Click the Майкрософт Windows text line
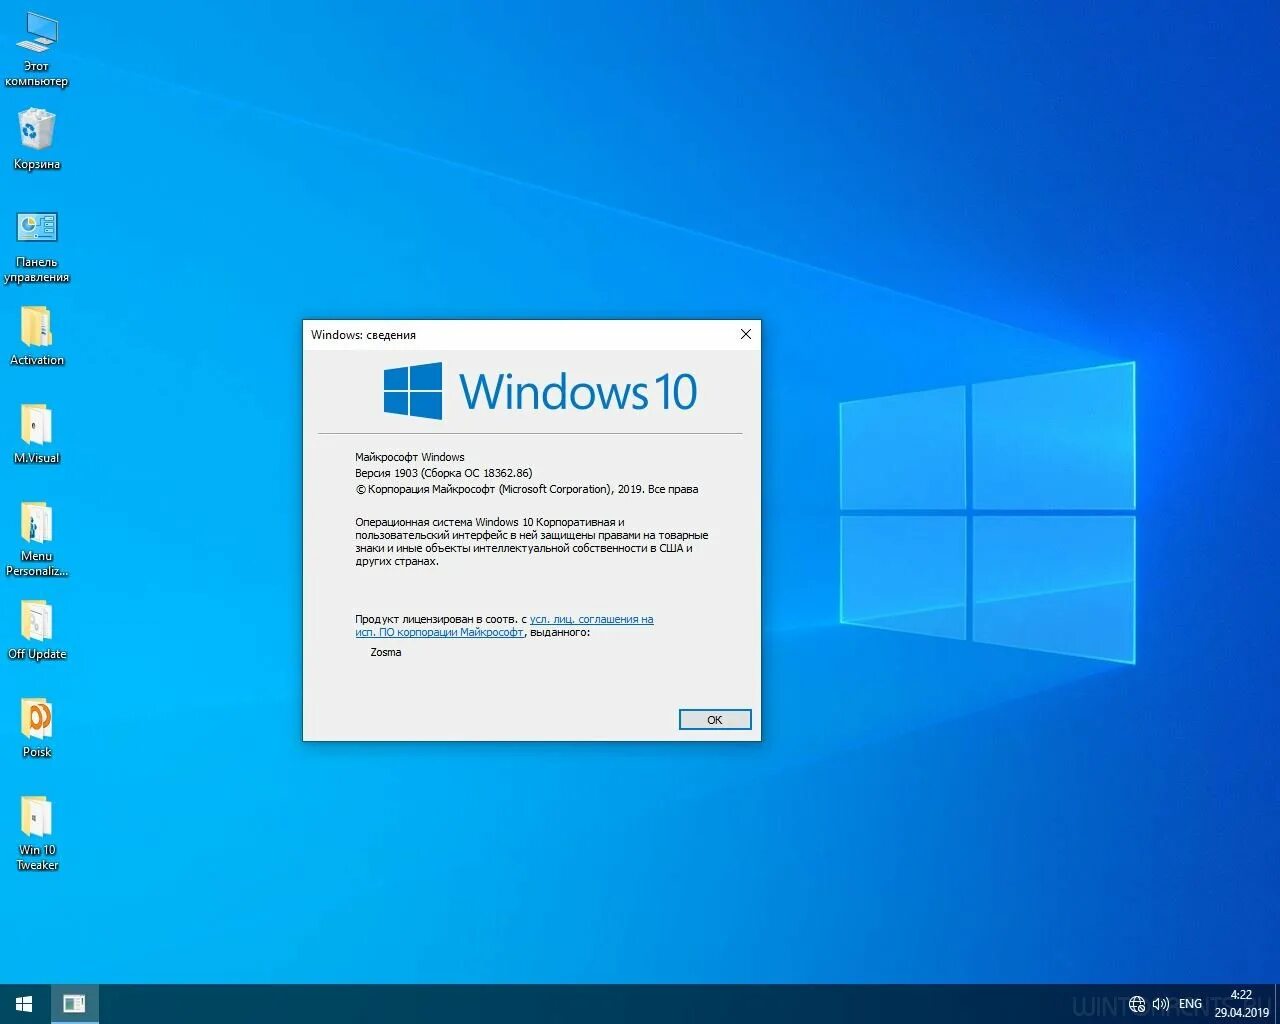Viewport: 1280px width, 1024px height. (410, 457)
